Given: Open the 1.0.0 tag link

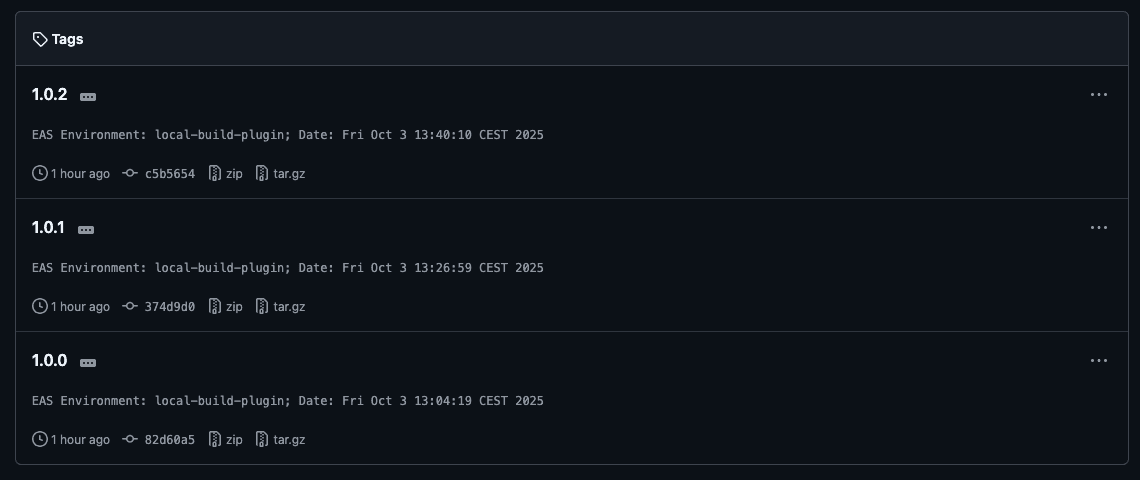Looking at the screenshot, I should 50,361.
